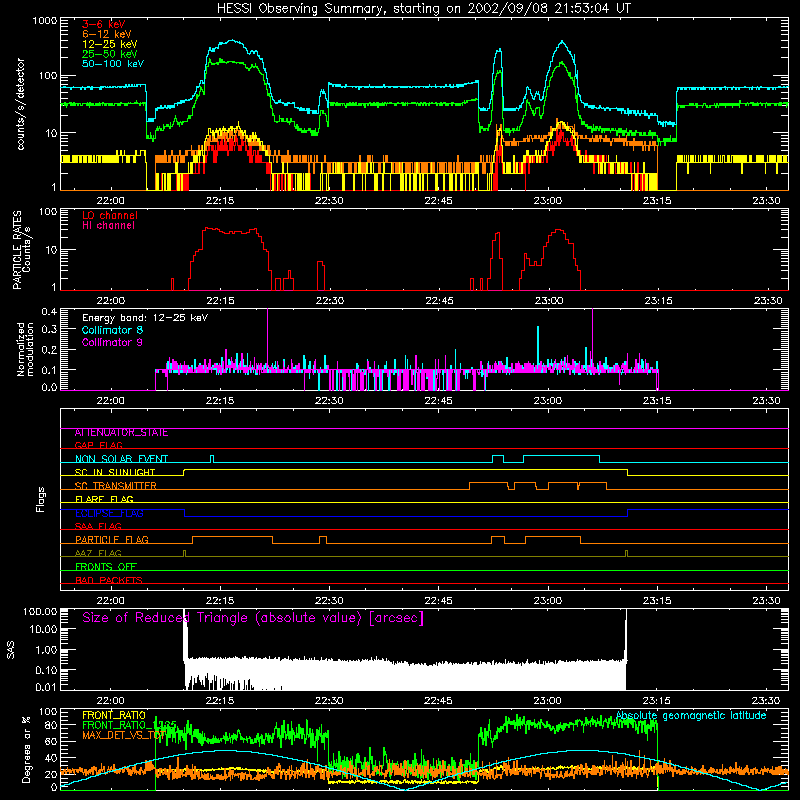This screenshot has width=800, height=800.
Task: Click the 22:15 time tick under SAS panel
Action: [x=220, y=701]
